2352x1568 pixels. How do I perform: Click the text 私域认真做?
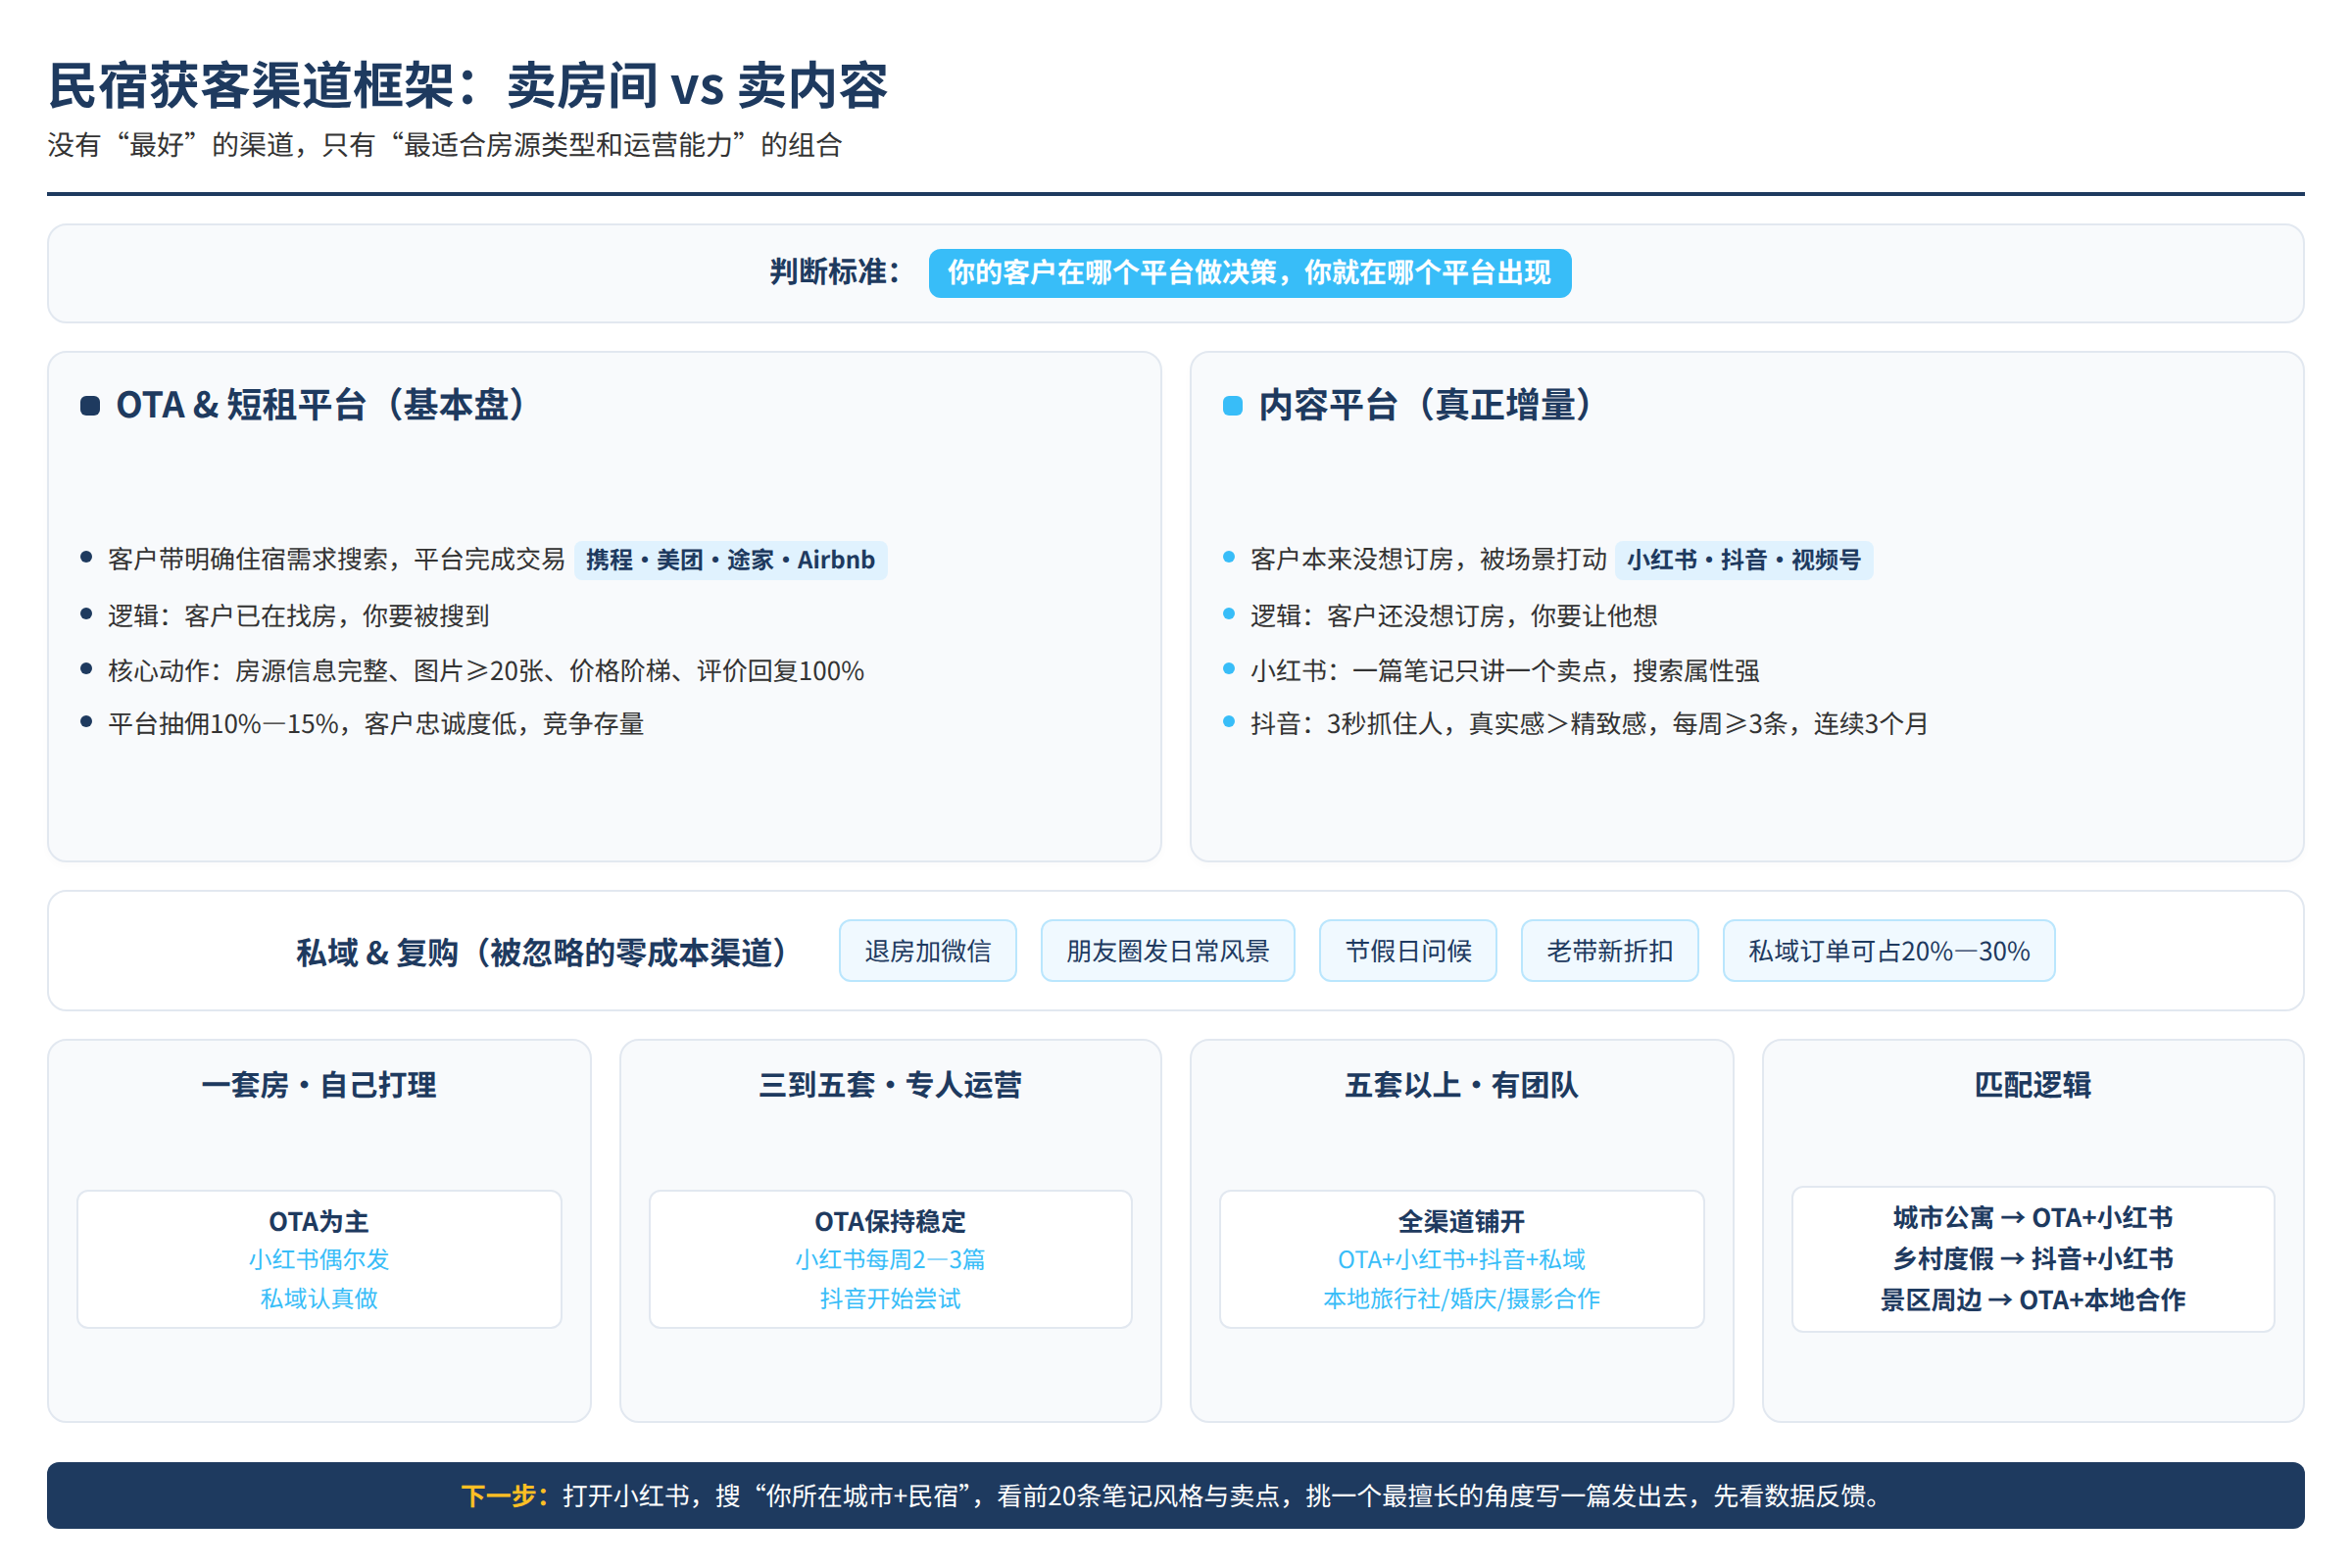tap(319, 1298)
